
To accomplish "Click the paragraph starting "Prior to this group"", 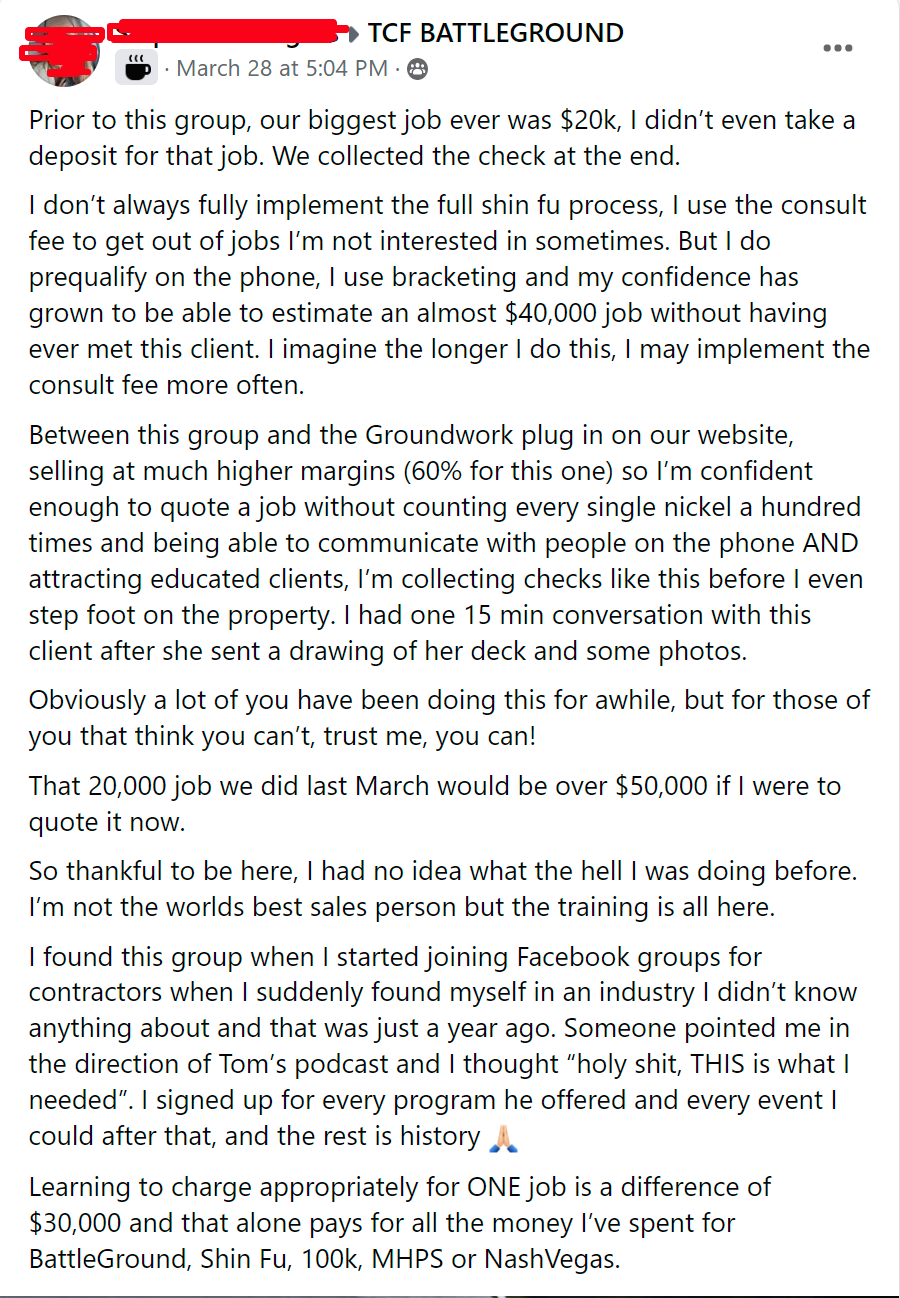I will pos(441,139).
